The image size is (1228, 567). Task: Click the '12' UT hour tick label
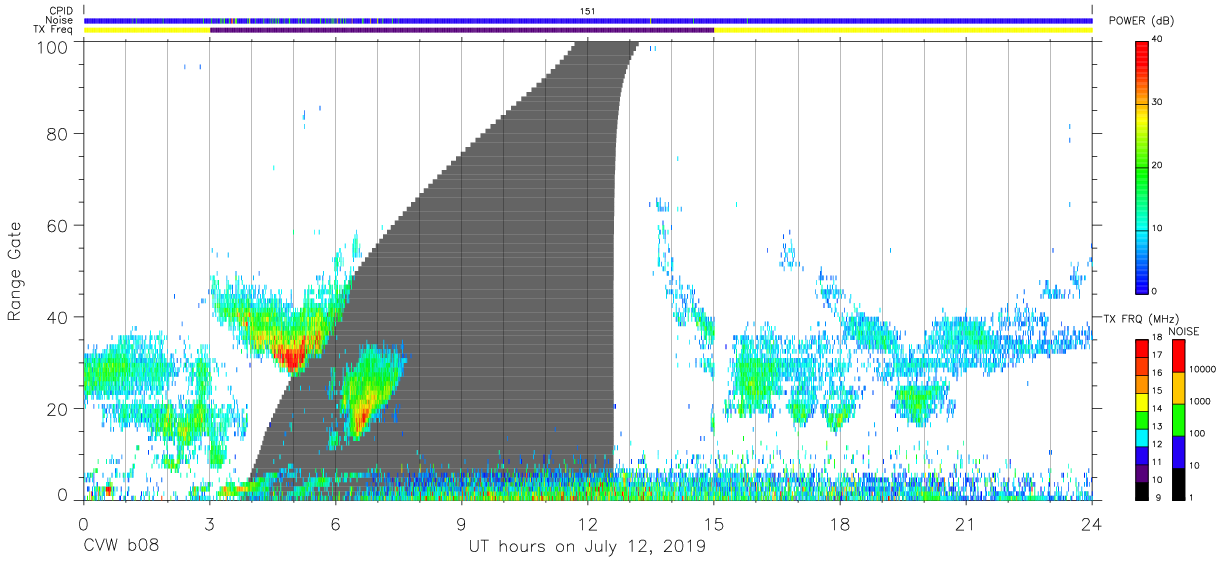click(x=588, y=523)
